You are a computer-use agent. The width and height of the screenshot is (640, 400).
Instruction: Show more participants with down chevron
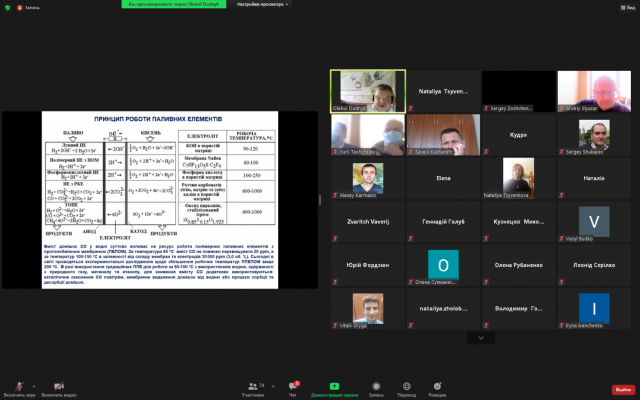[481, 338]
